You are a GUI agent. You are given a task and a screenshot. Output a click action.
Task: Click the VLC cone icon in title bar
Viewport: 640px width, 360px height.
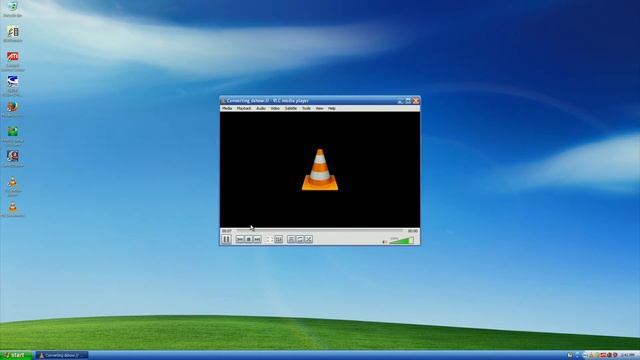[223, 101]
